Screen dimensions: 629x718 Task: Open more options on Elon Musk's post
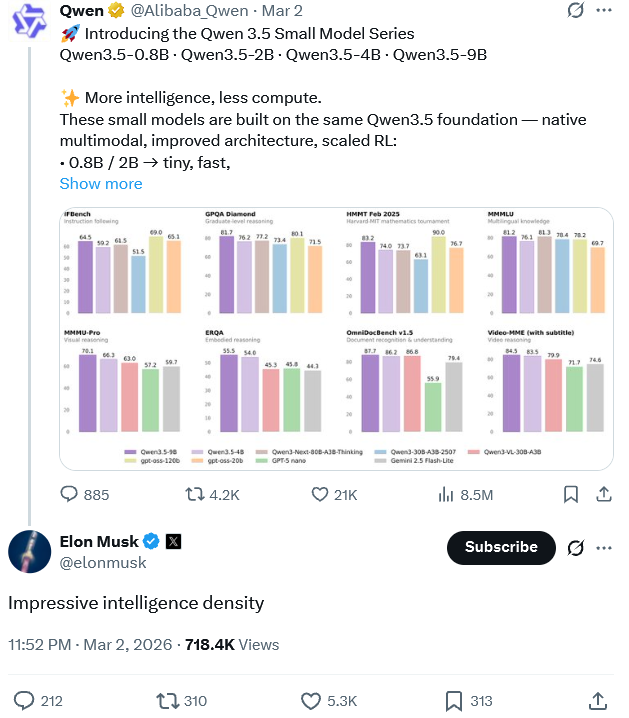[x=604, y=547]
